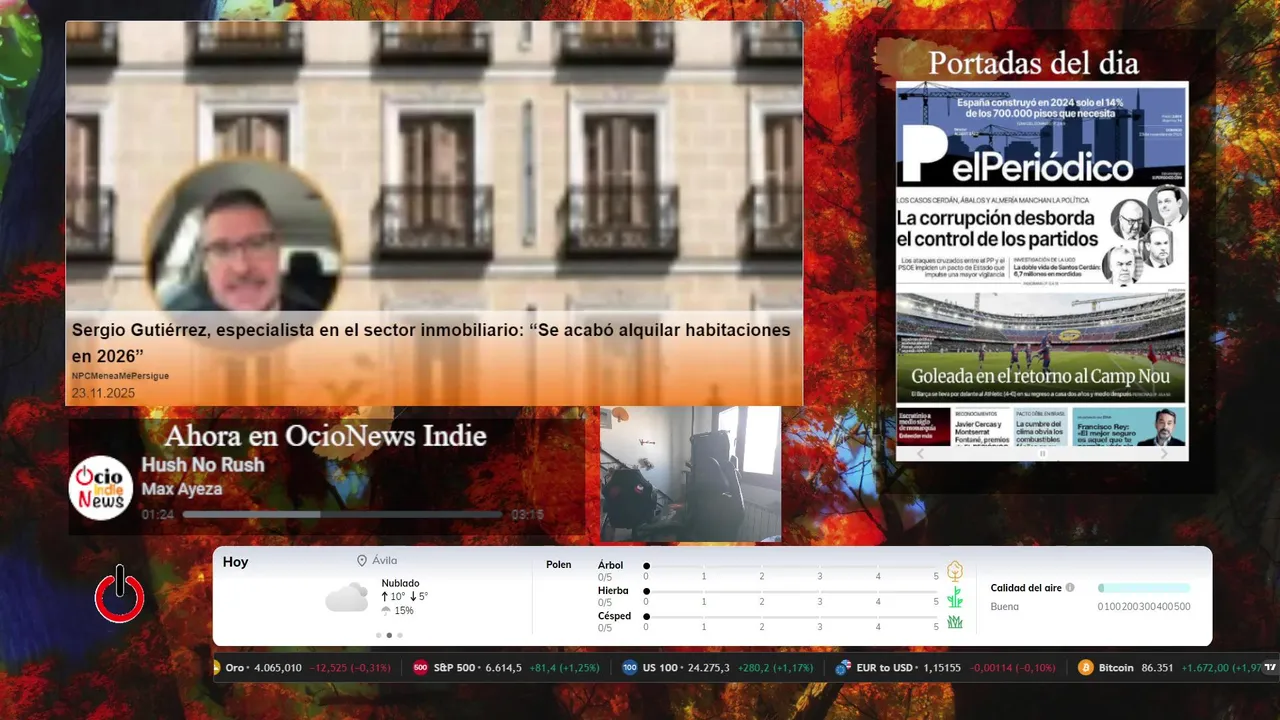Screen dimensions: 1280x720
Task: Click the info icon beside Calidad del aire
Action: pos(1070,588)
